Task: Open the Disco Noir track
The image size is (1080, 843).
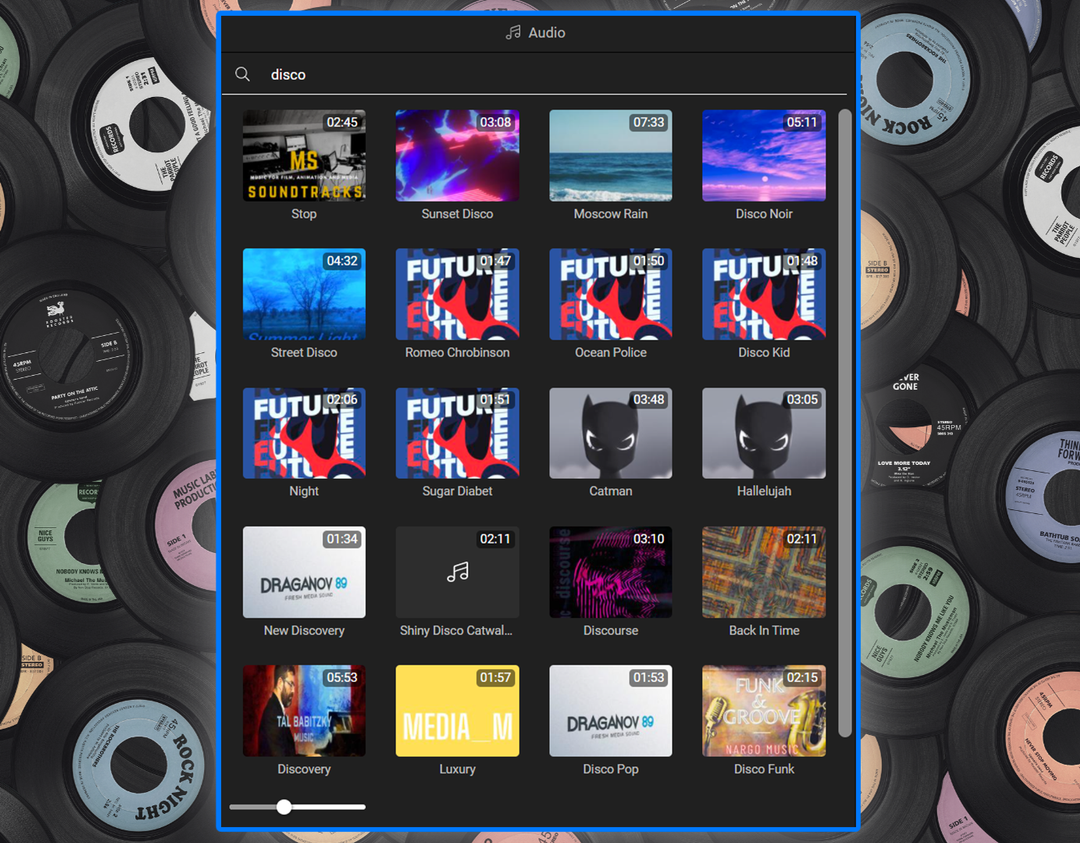Action: [x=763, y=155]
